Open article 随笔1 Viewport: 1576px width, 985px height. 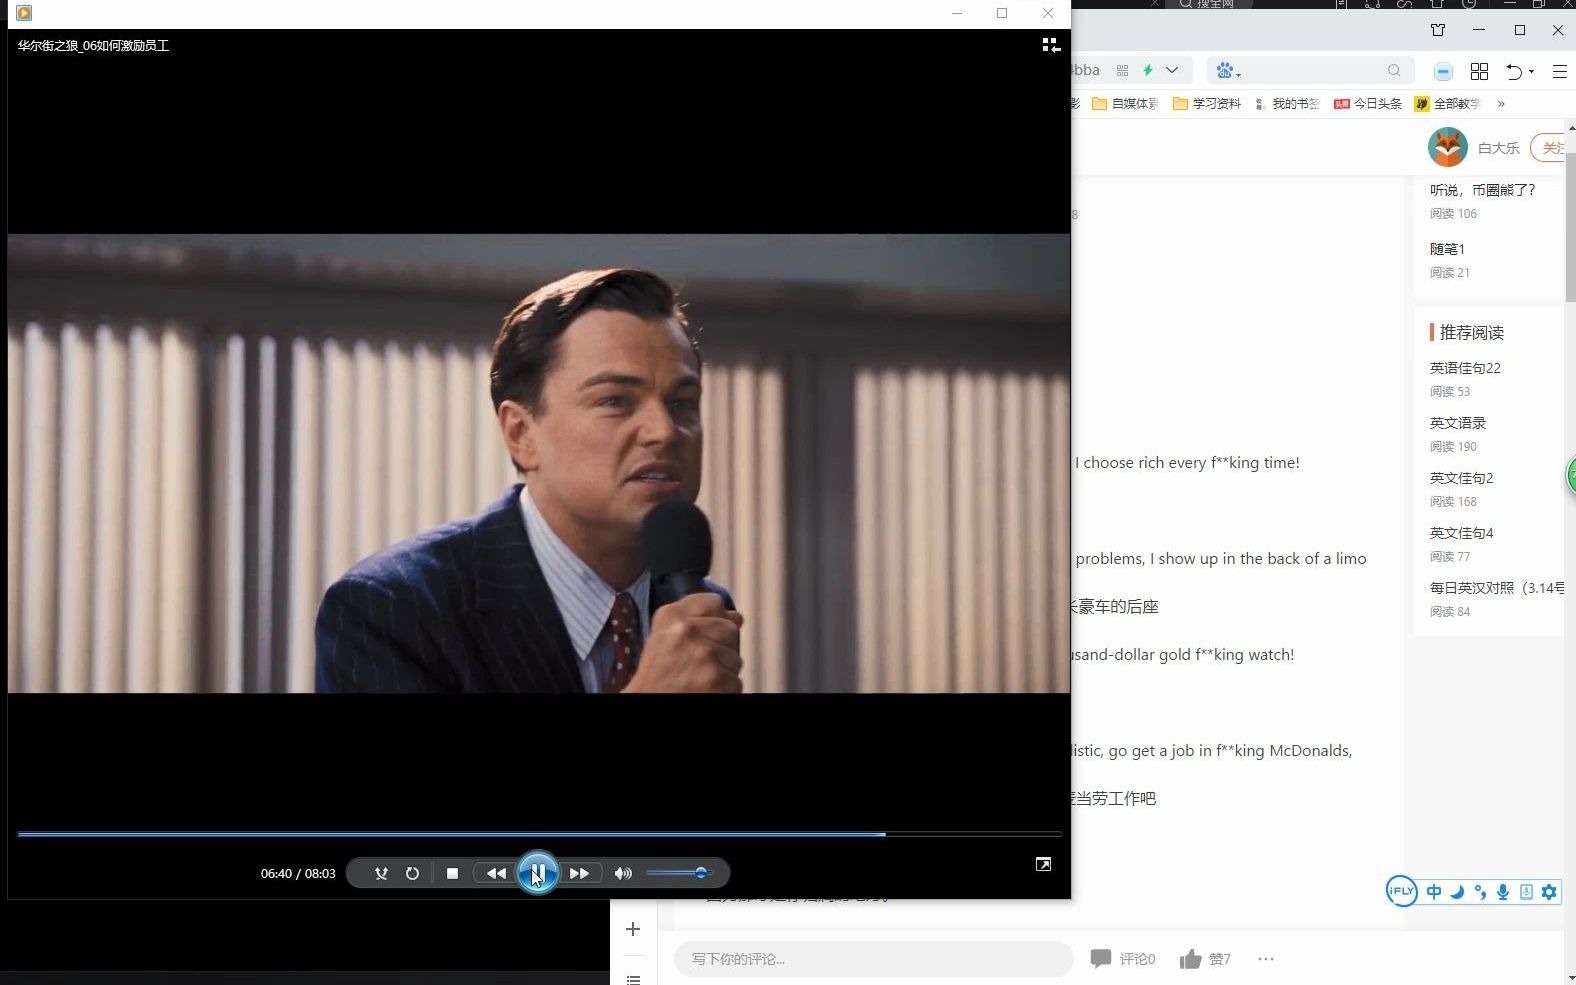tap(1447, 248)
